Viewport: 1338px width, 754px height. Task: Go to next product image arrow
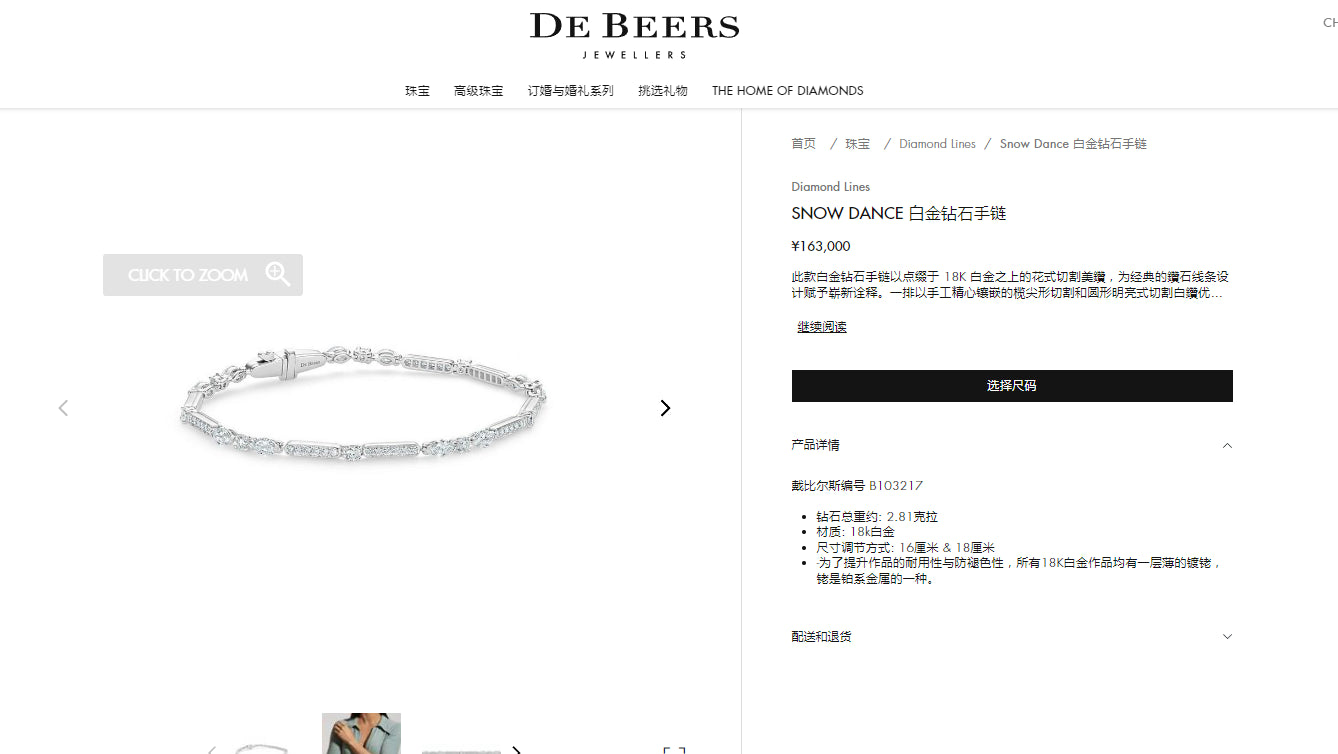coord(665,408)
